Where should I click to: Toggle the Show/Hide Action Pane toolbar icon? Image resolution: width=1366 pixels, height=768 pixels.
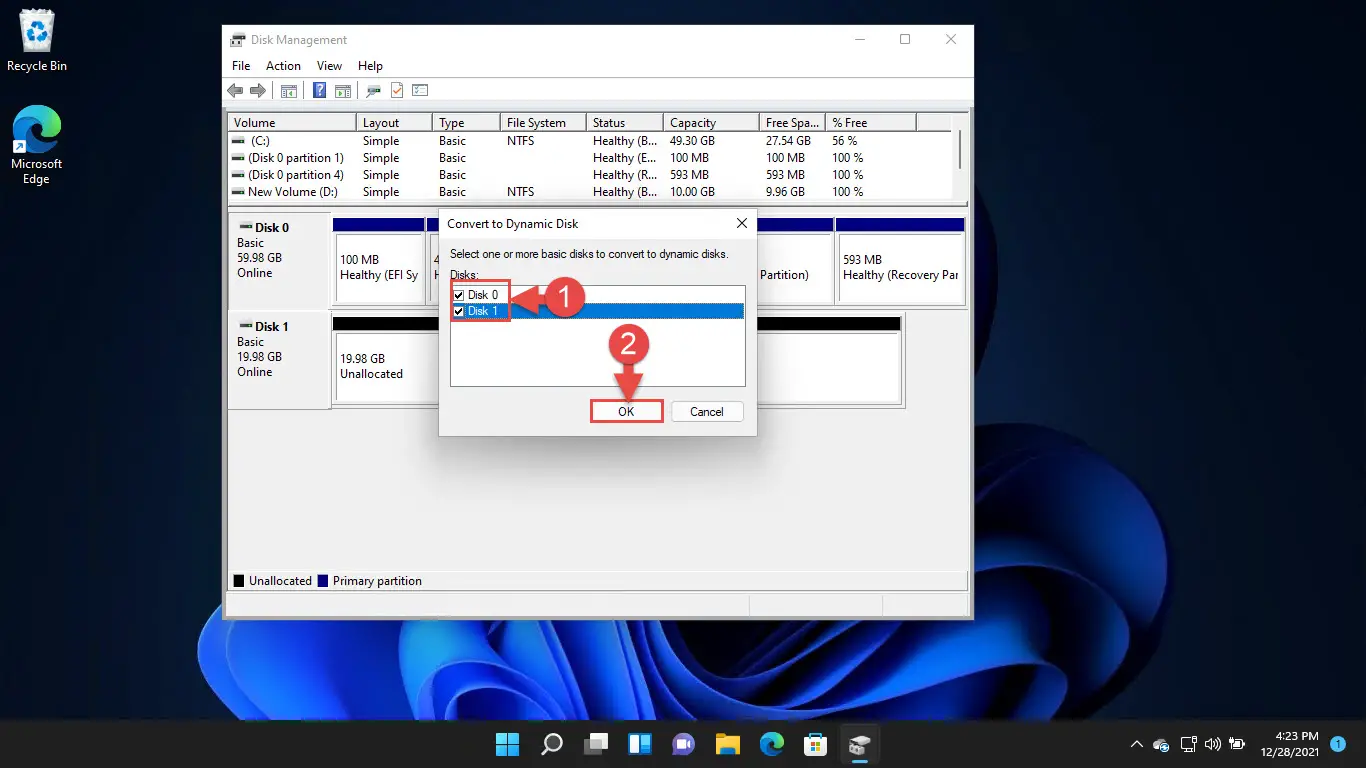tap(343, 91)
